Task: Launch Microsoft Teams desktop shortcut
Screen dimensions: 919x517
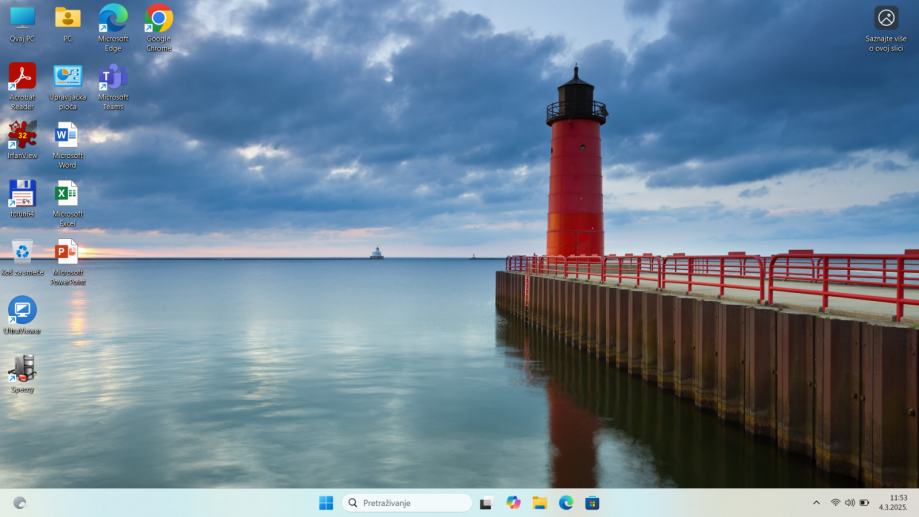Action: tap(113, 86)
